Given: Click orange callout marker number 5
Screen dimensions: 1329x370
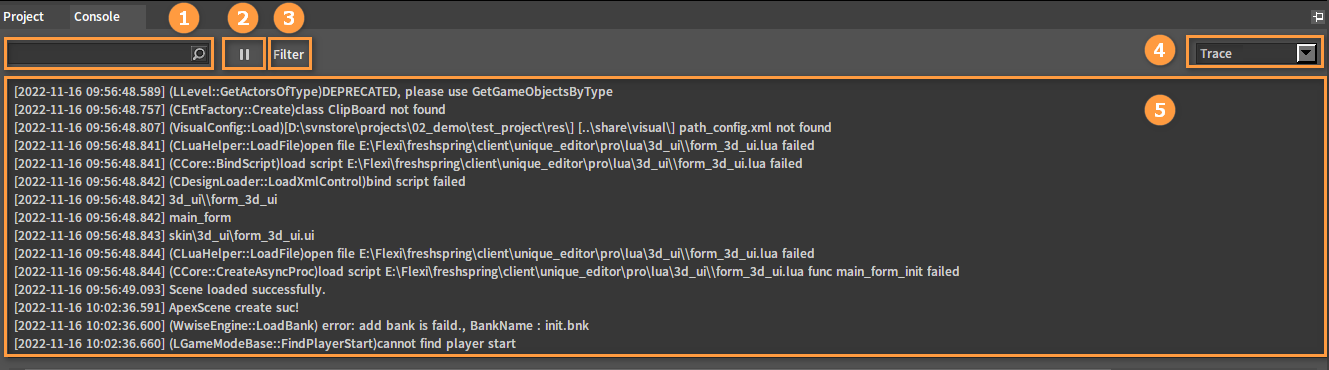Looking at the screenshot, I should pos(1158,110).
